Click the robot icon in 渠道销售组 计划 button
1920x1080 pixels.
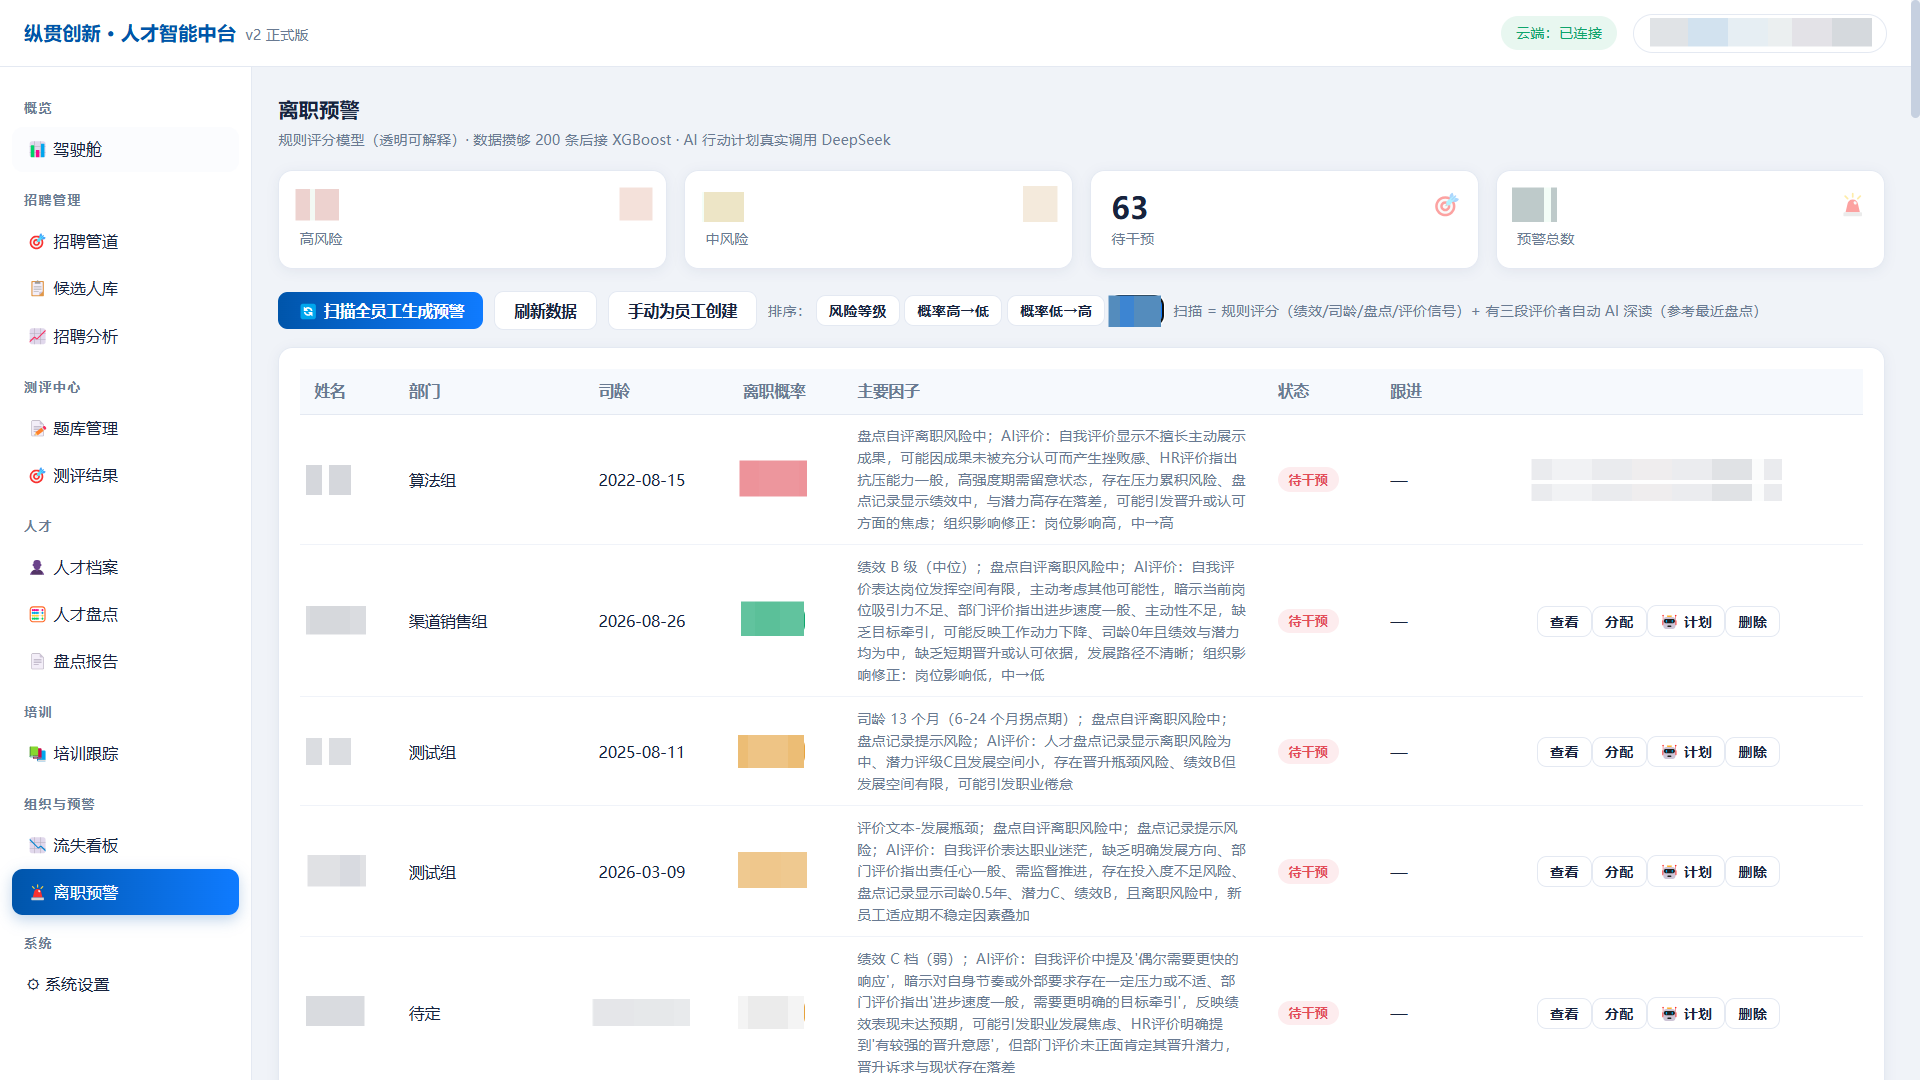tap(1669, 622)
